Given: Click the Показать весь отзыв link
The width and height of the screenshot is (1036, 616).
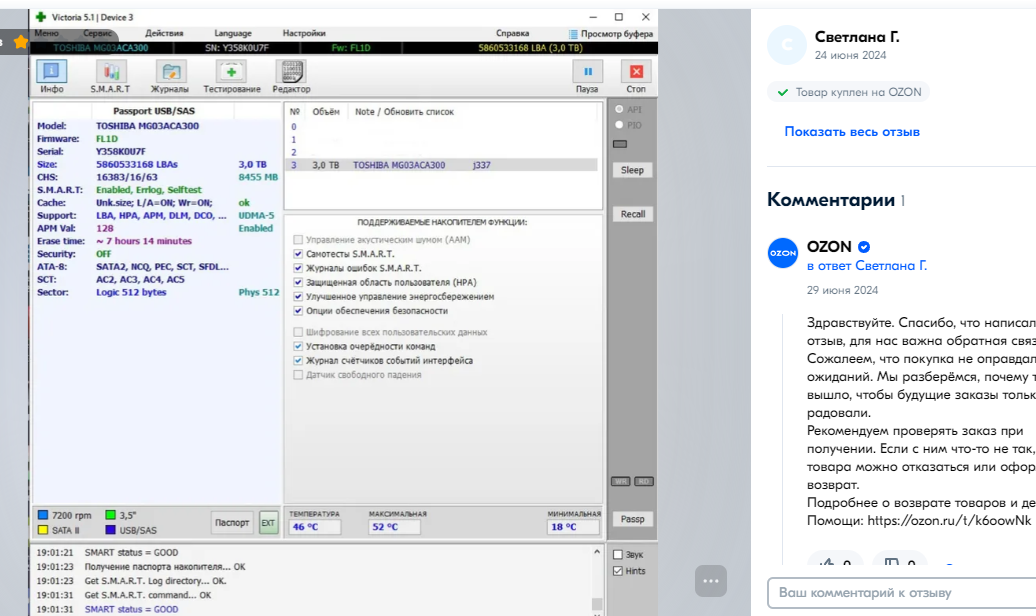Looking at the screenshot, I should (851, 131).
